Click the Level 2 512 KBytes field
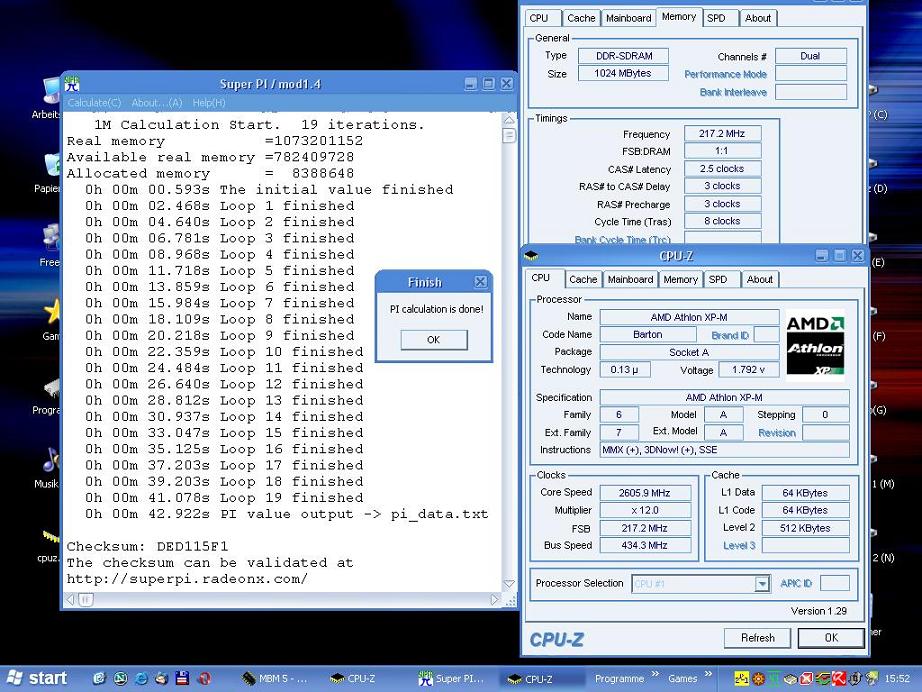Image resolution: width=922 pixels, height=692 pixels. click(x=805, y=528)
